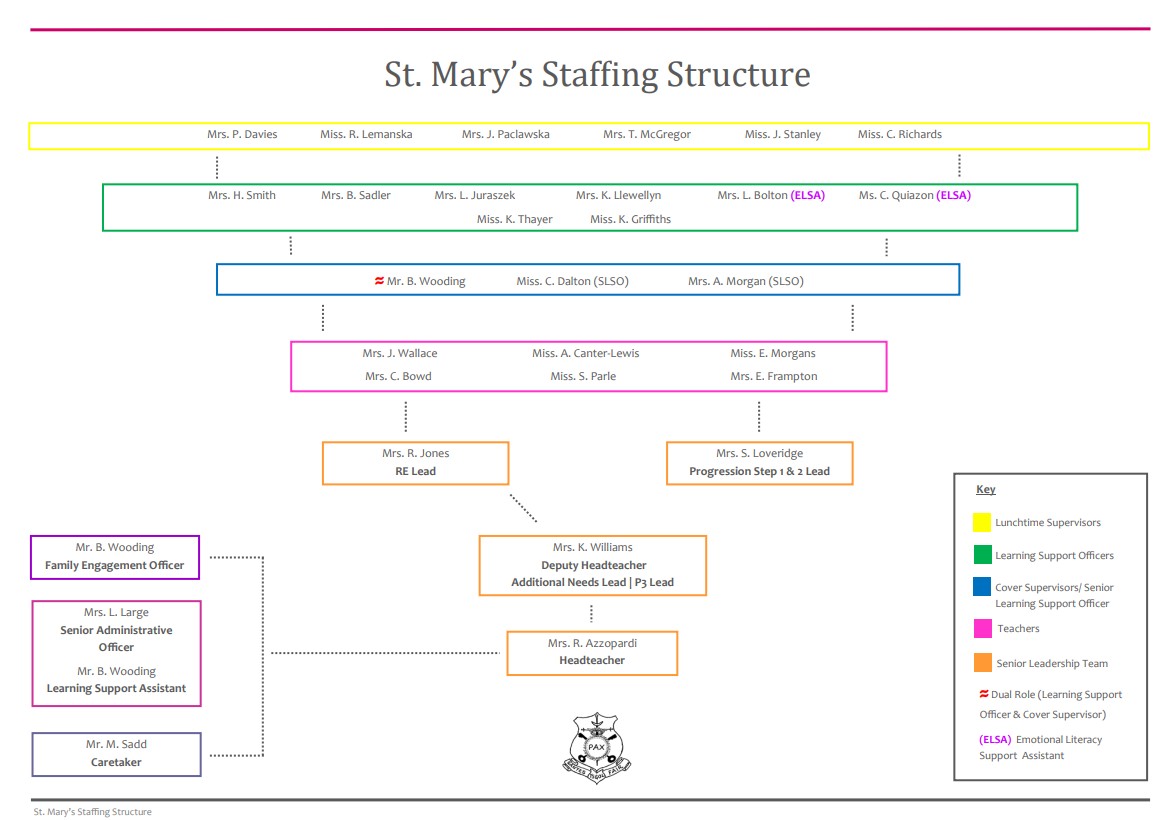
Task: Click Mrs. L. Large Senior Administrative Officer
Action: click(x=116, y=629)
